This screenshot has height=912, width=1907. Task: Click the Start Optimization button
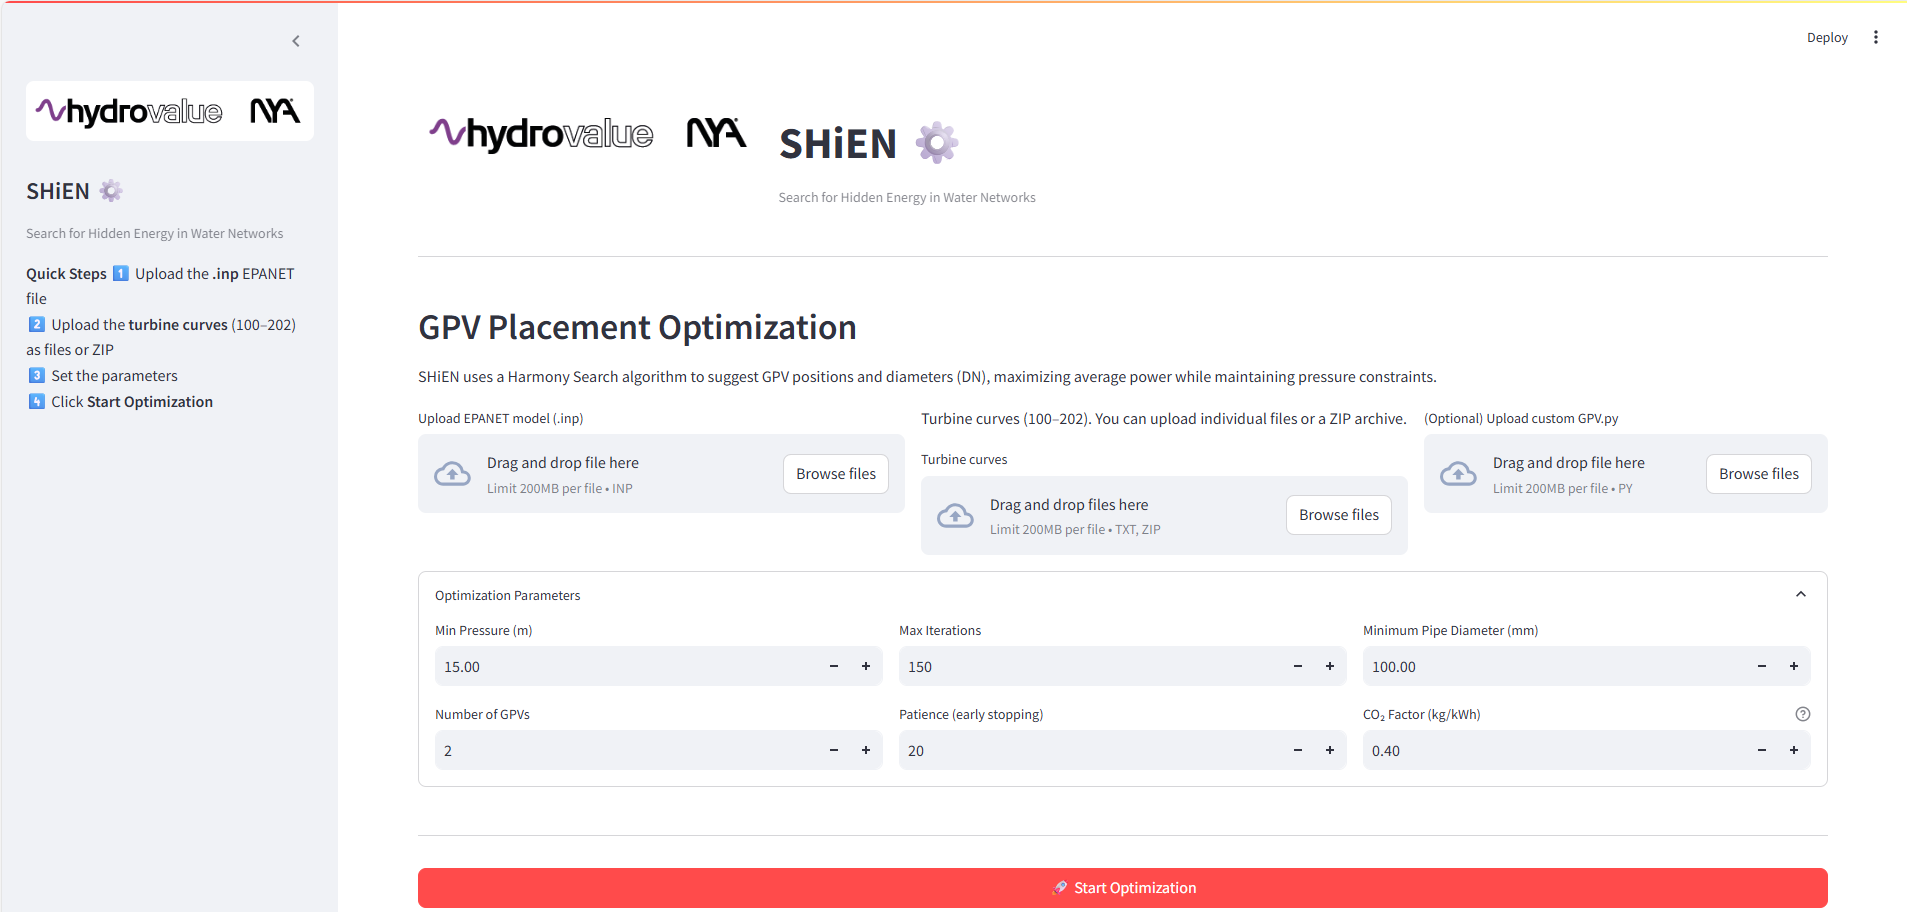[1123, 888]
